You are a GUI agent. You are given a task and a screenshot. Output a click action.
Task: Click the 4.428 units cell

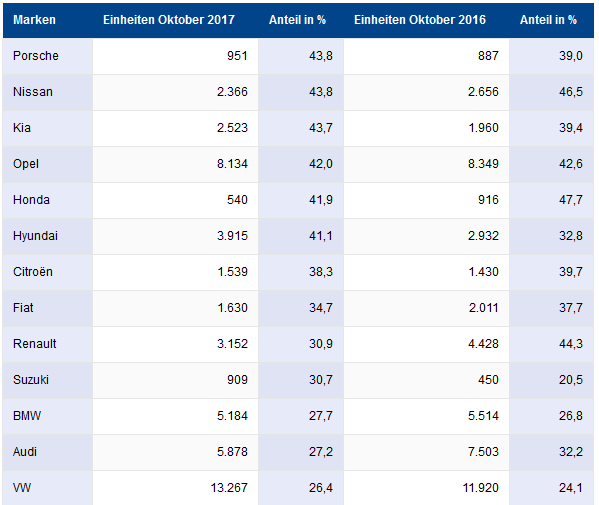(427, 344)
